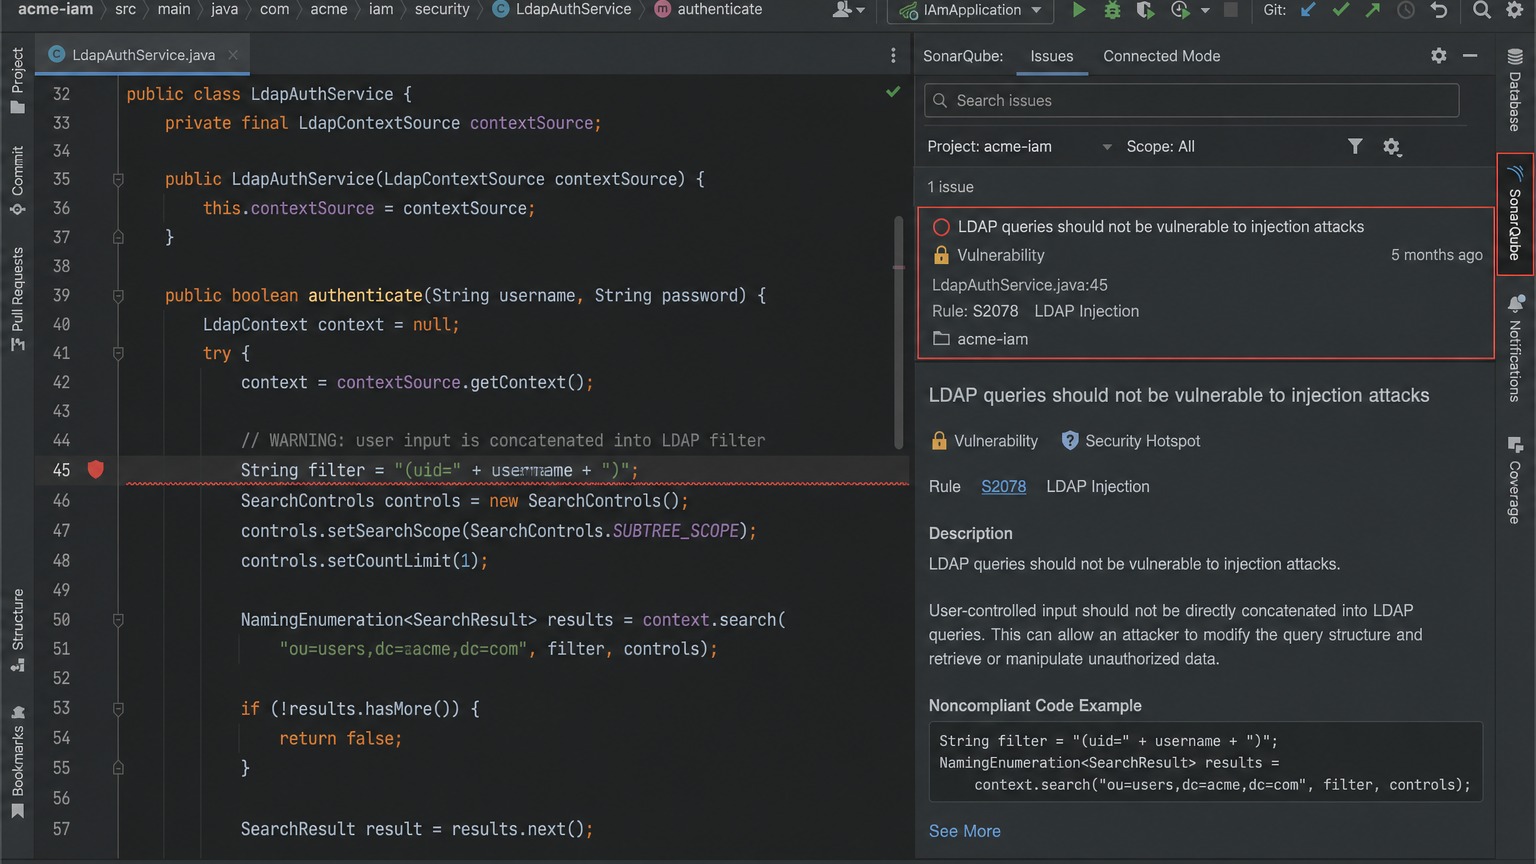Click the editor vertical scrollbar
Screen dimensions: 1536x864
(x=898, y=333)
